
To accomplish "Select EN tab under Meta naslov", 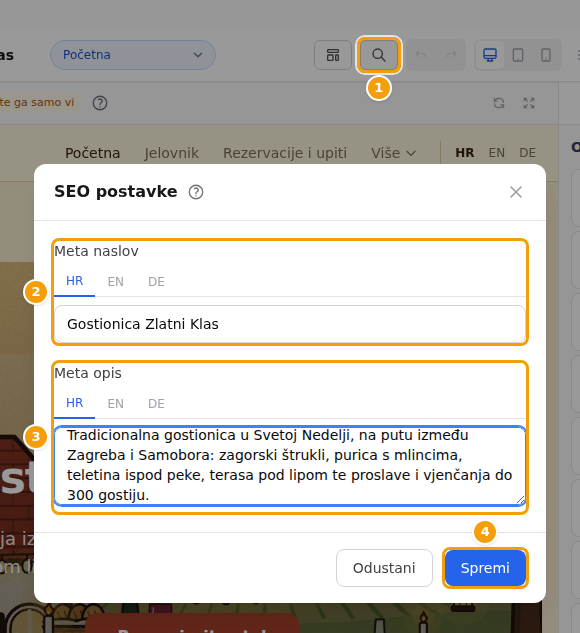I will 115,281.
